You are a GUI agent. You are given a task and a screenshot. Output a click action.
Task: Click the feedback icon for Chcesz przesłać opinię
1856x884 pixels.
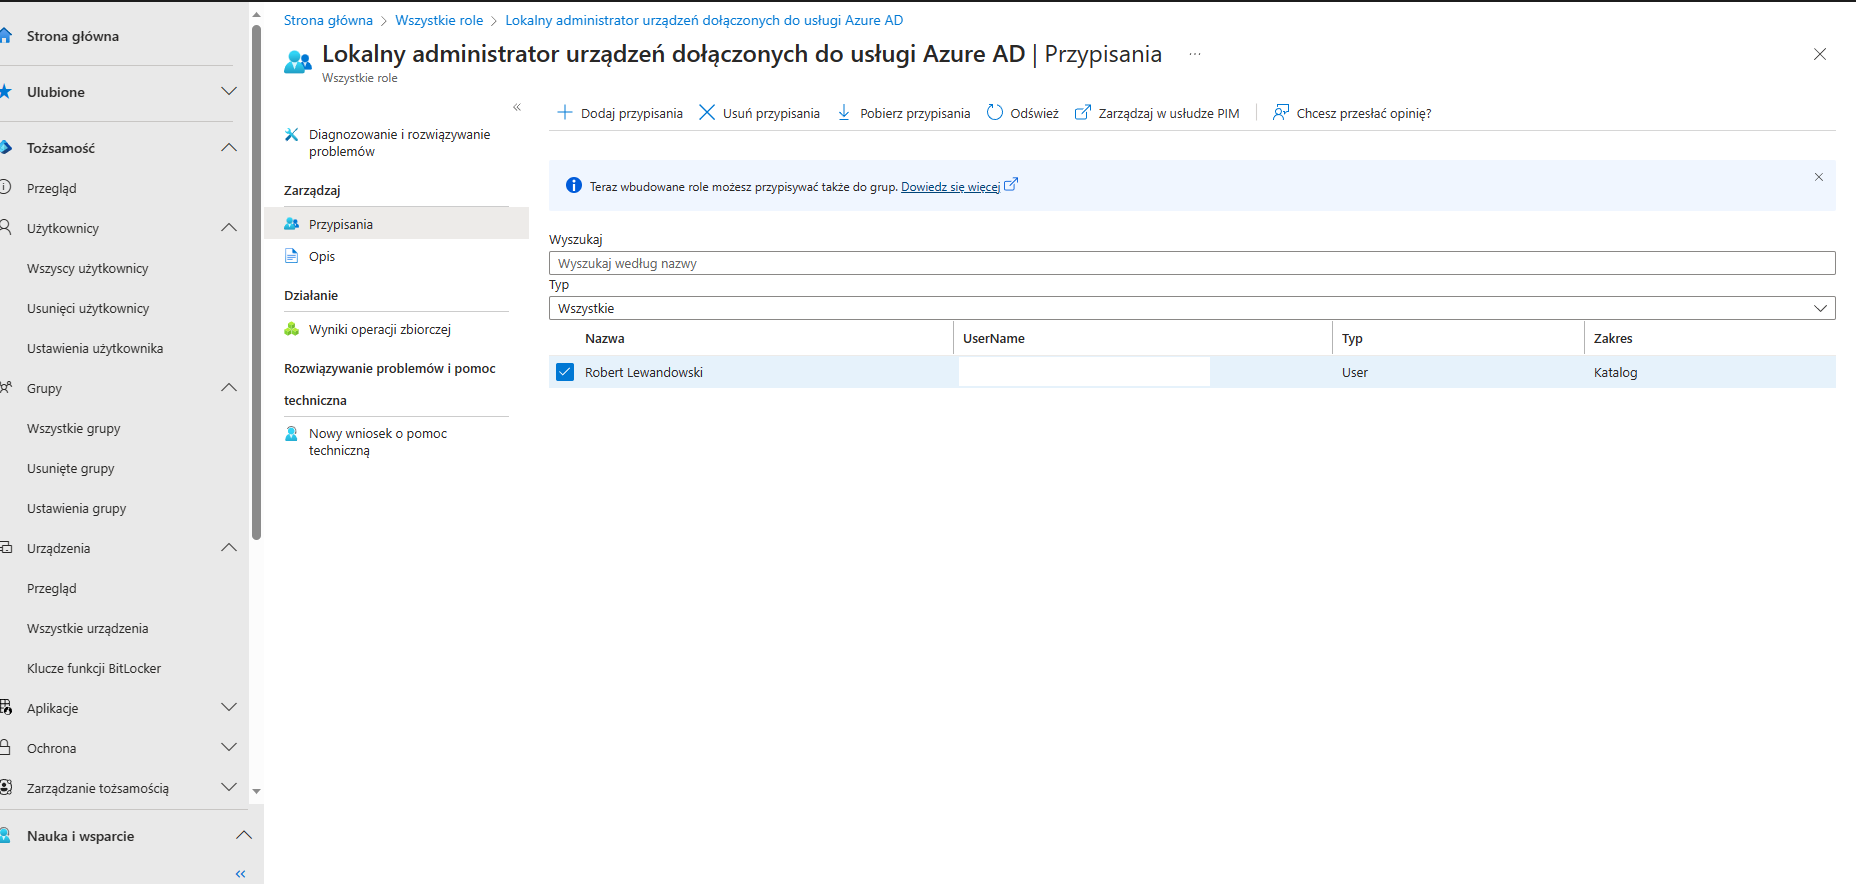pyautogui.click(x=1280, y=113)
